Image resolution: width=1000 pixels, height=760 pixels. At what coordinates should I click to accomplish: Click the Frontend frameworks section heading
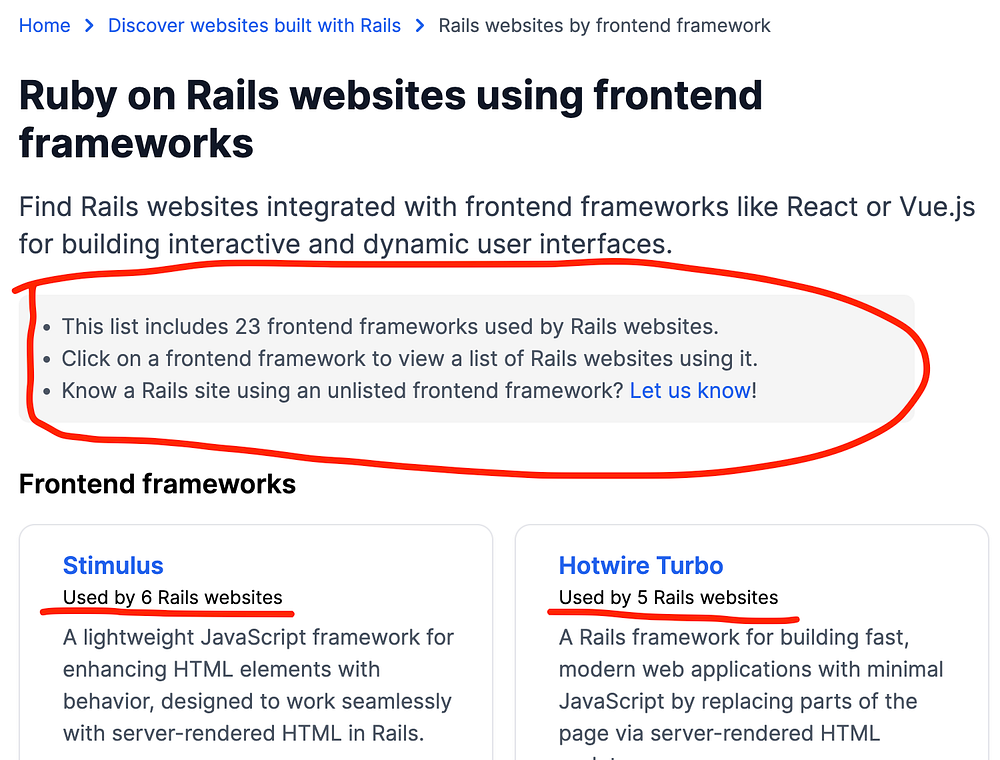pos(158,484)
